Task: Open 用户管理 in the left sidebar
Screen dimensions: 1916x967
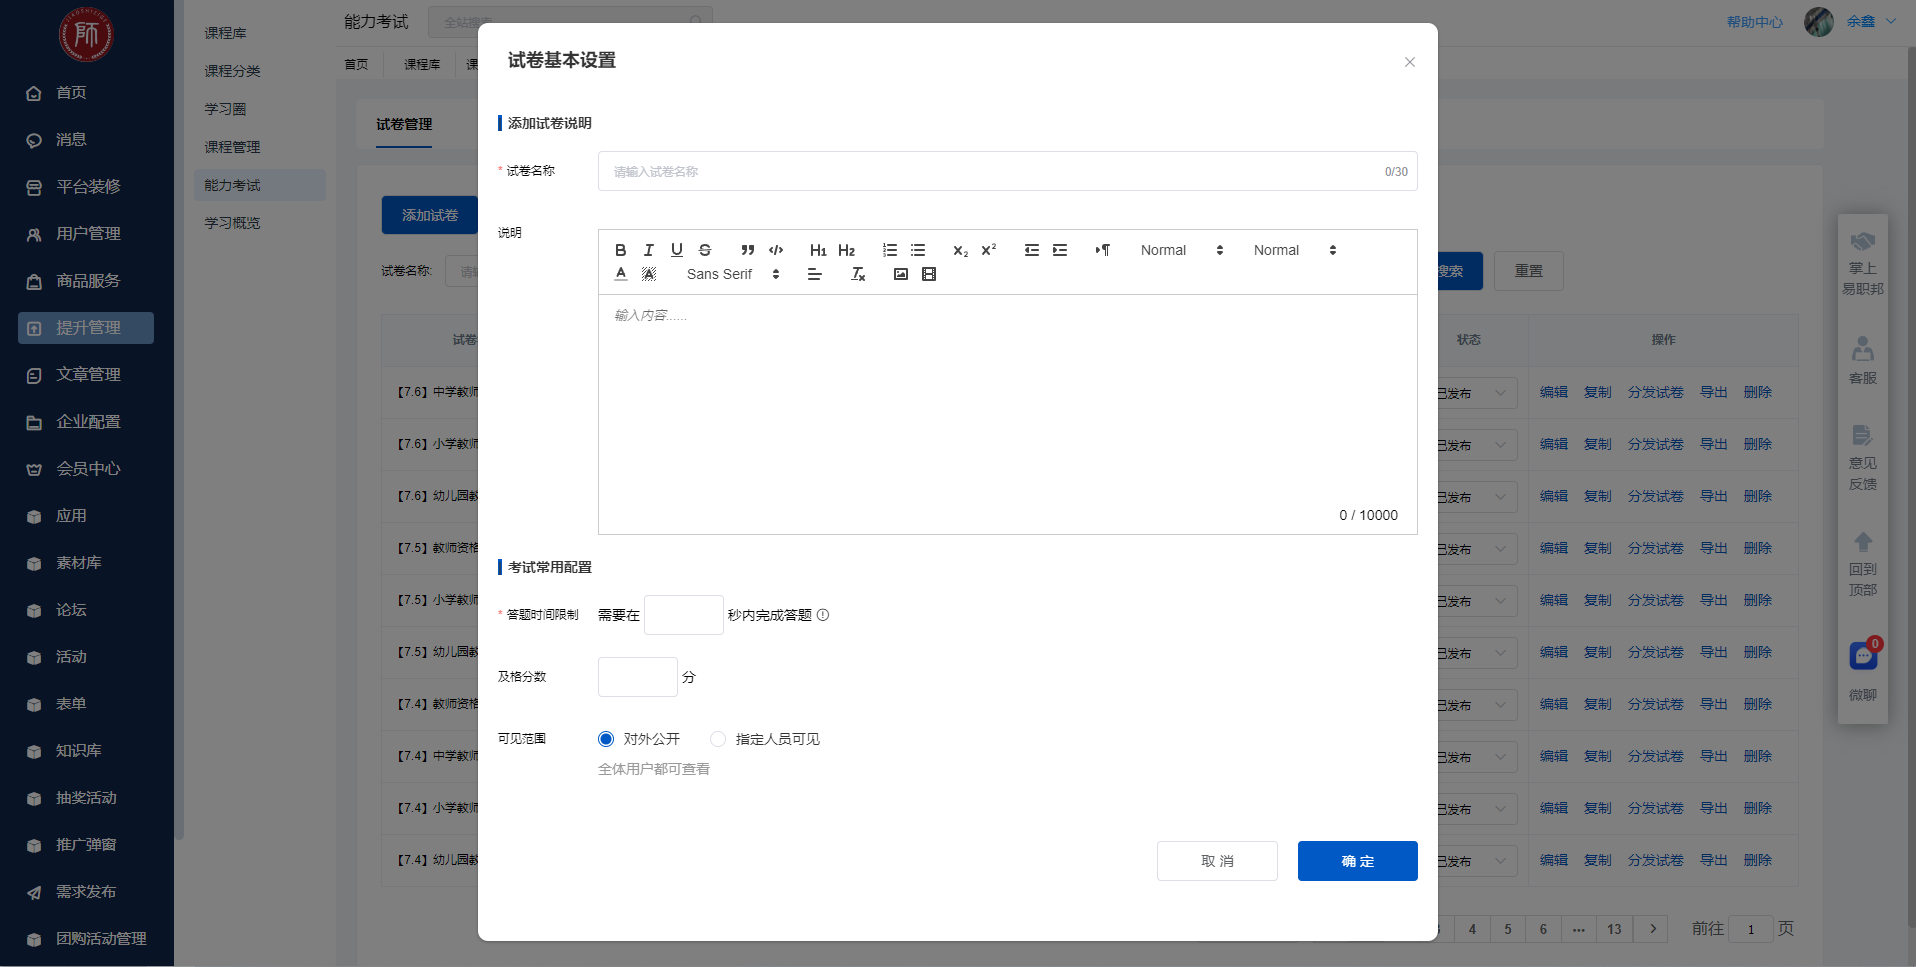Action: (88, 234)
